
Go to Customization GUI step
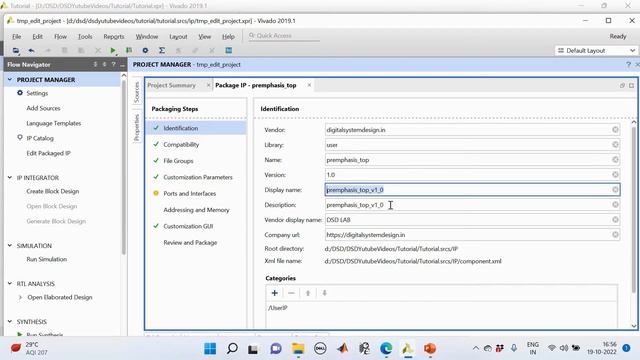point(188,226)
